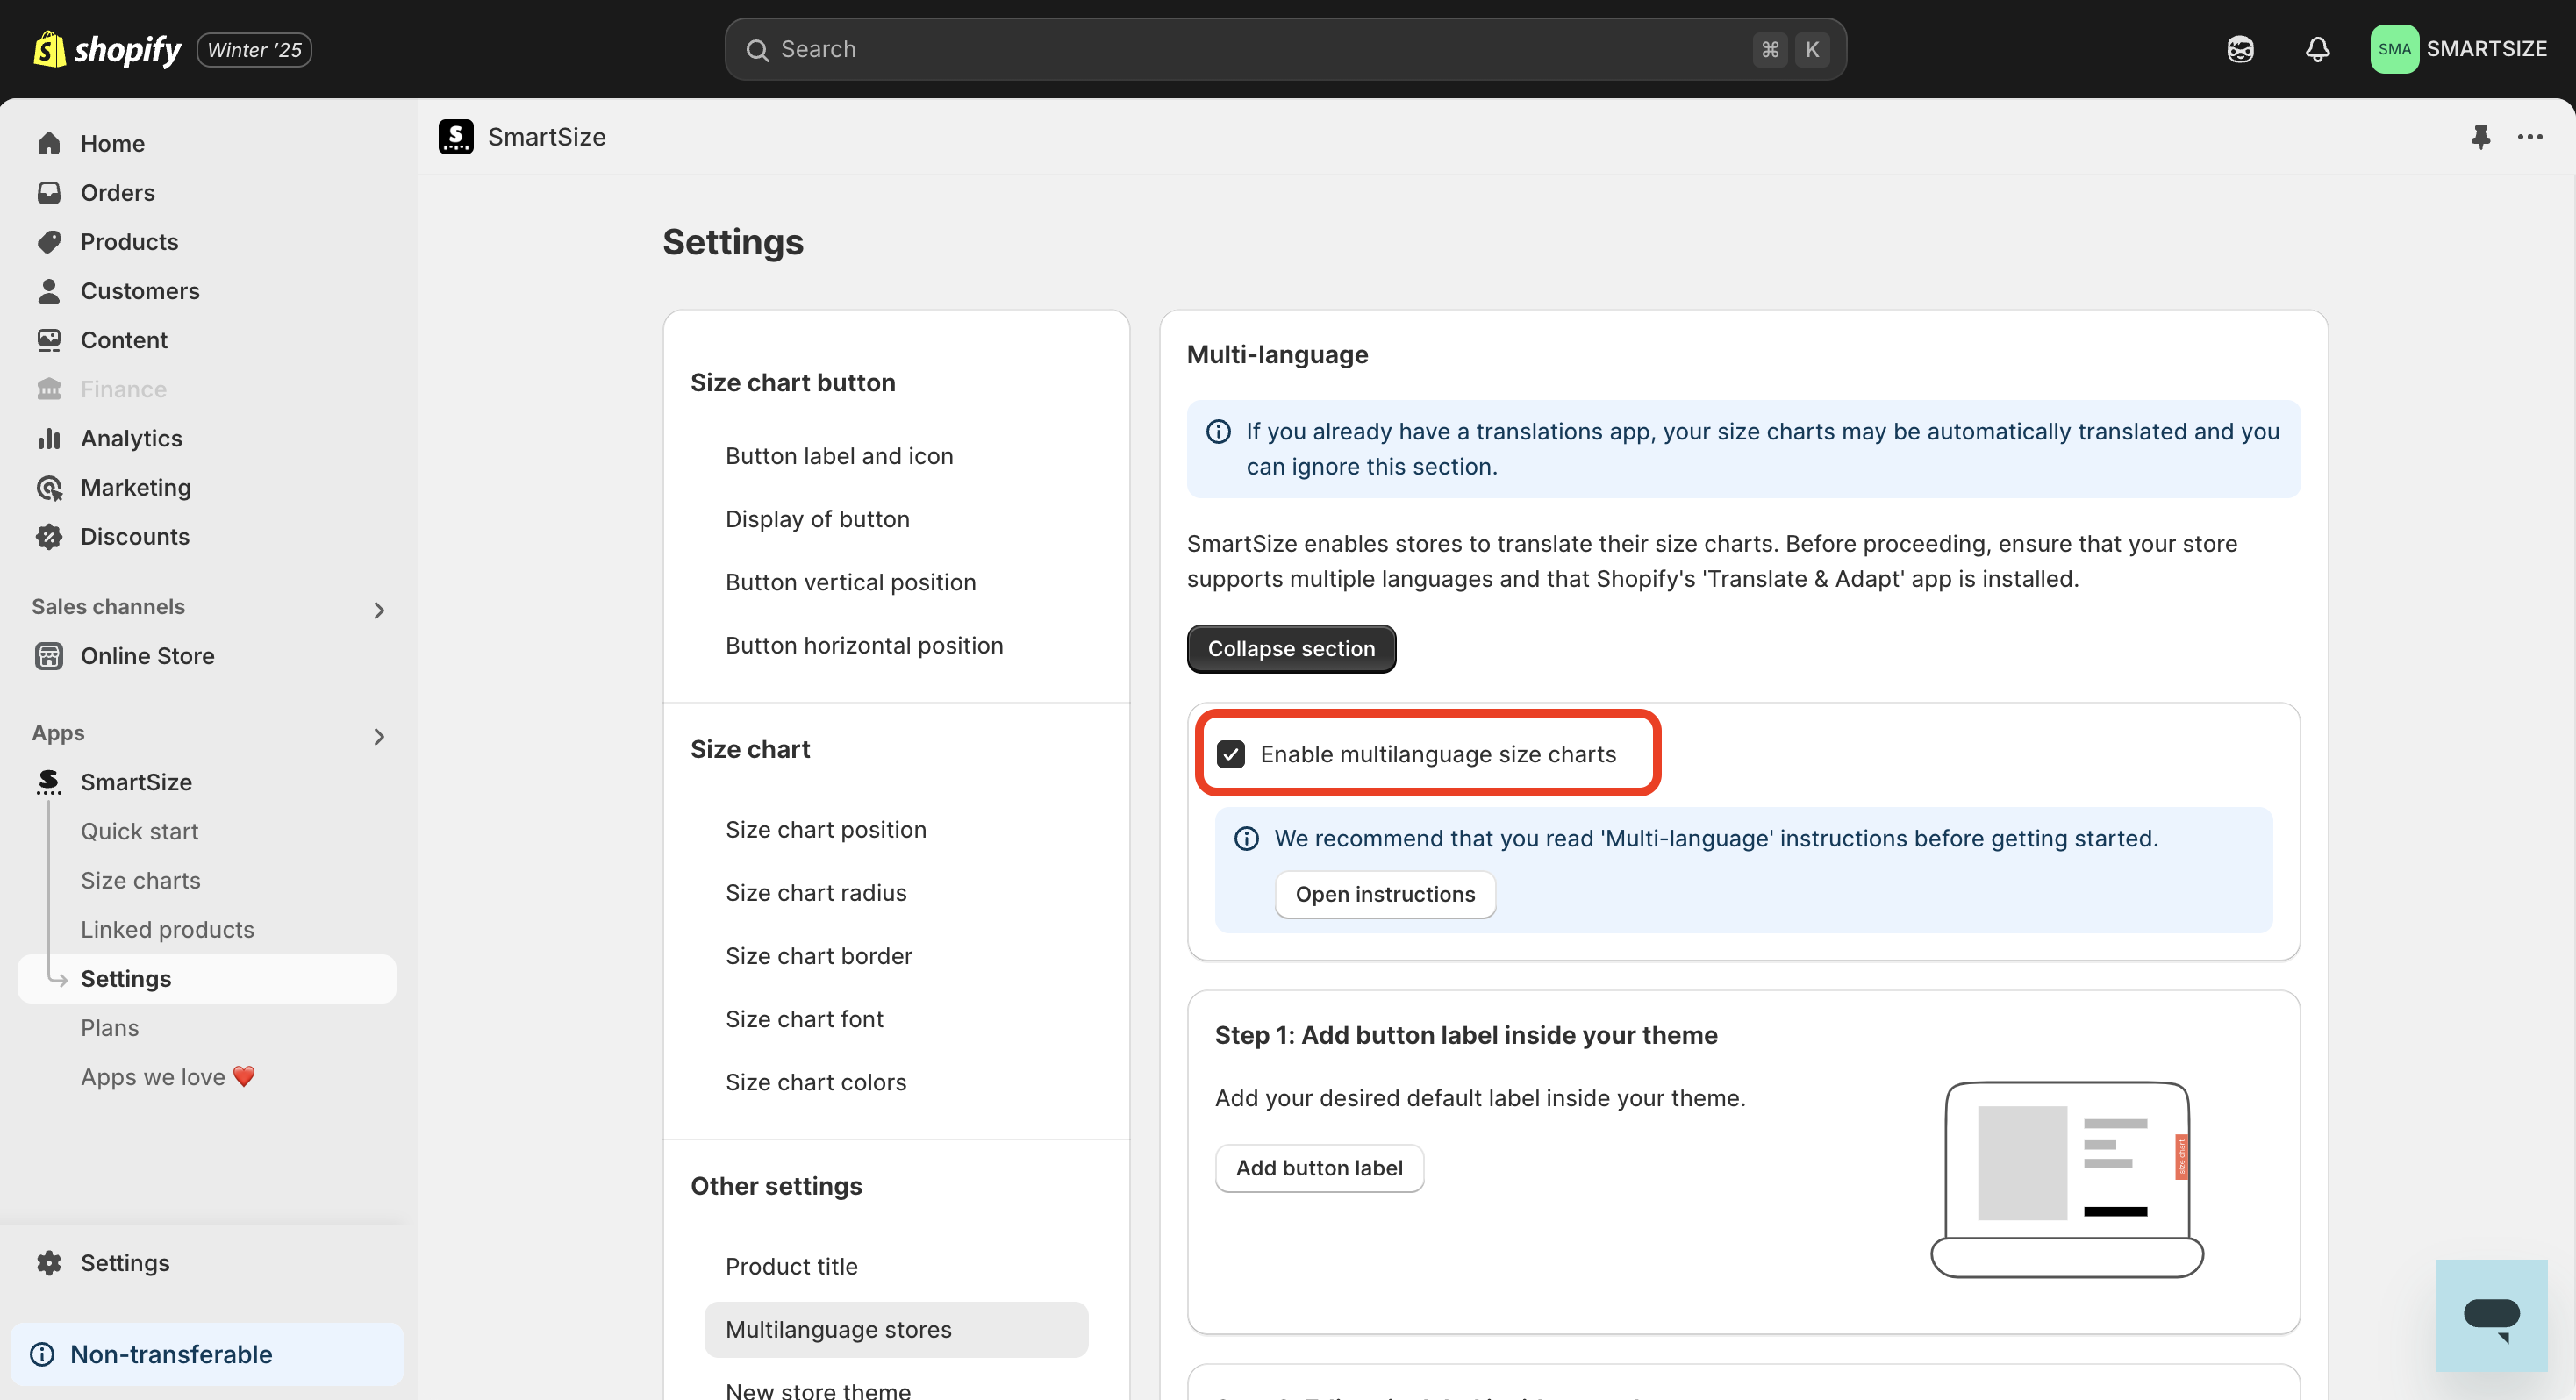
Task: Open Apps we love page
Action: tap(168, 1076)
